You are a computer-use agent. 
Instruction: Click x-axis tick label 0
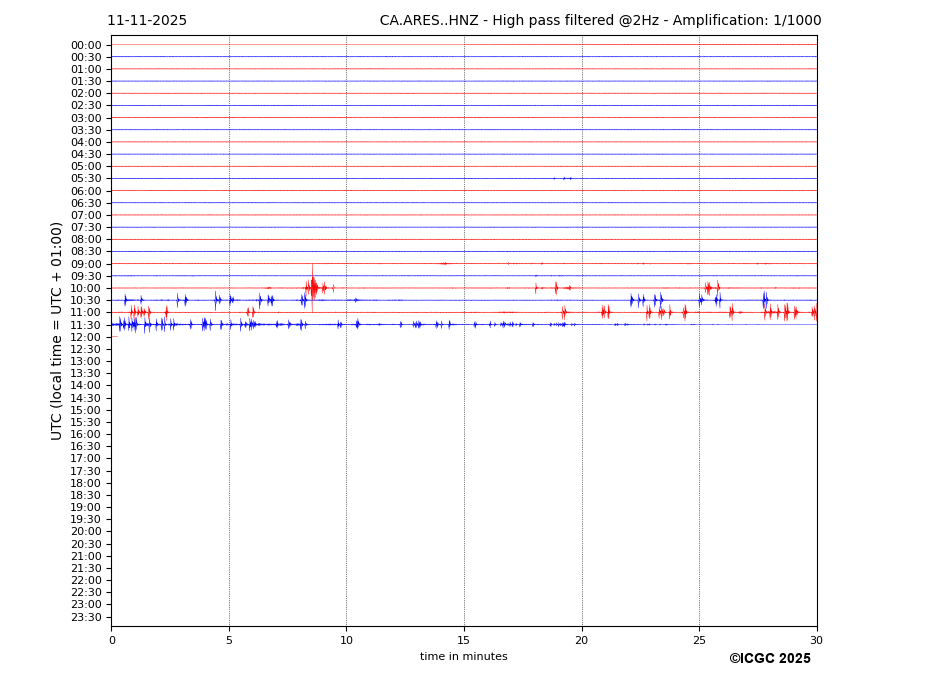(112, 640)
